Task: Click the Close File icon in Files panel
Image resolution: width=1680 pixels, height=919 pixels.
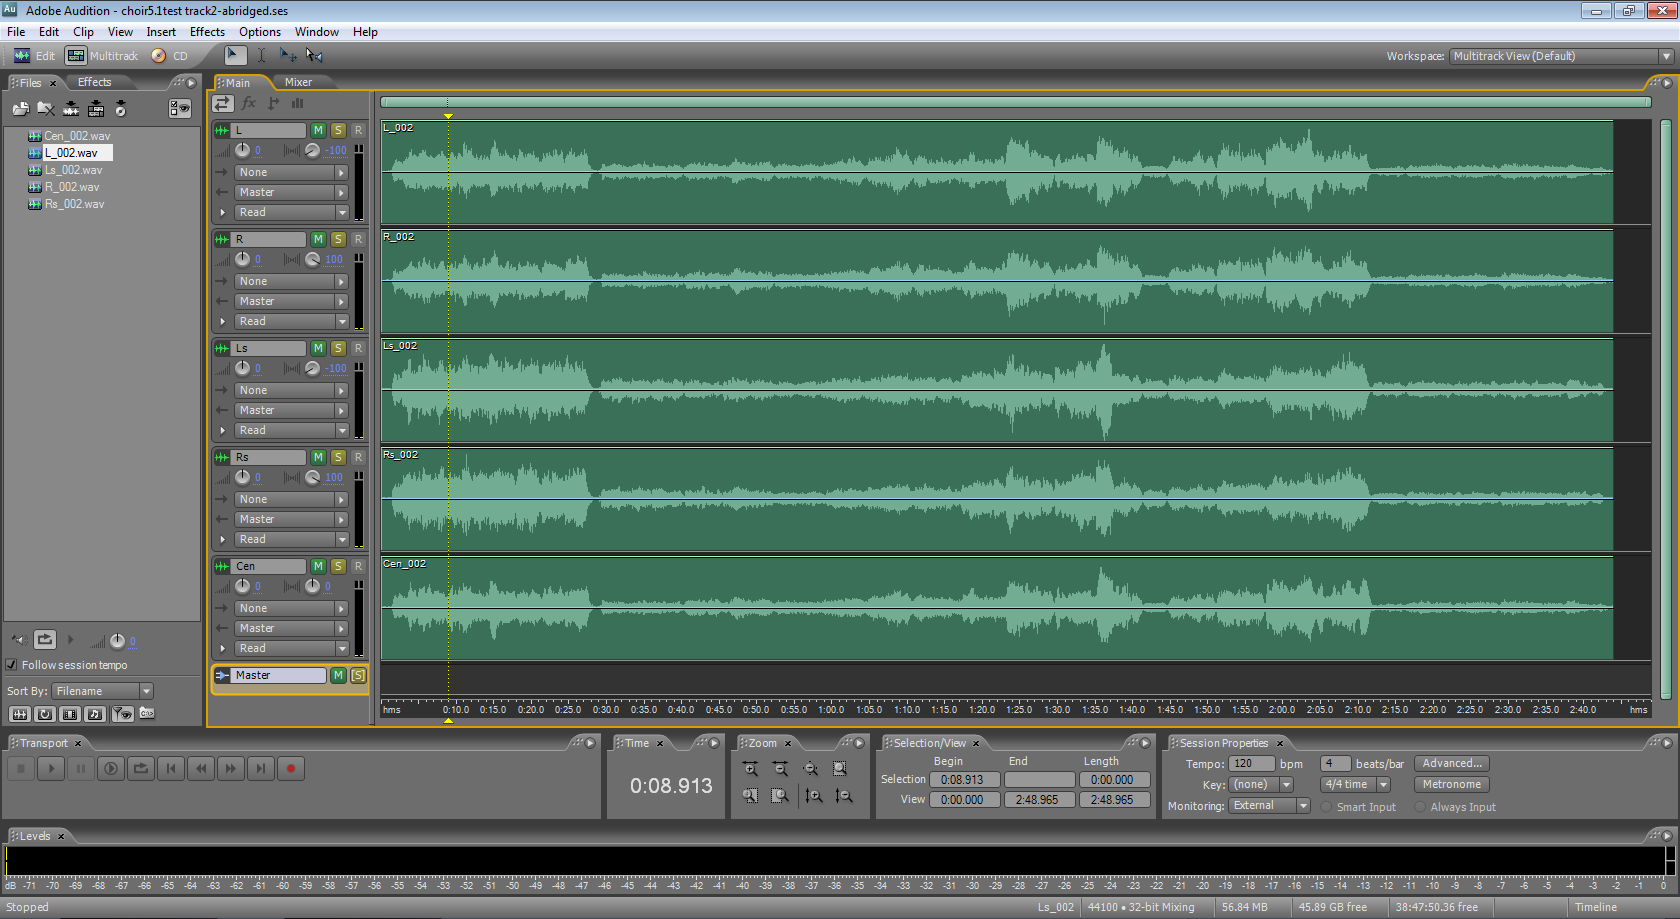Action: (46, 108)
